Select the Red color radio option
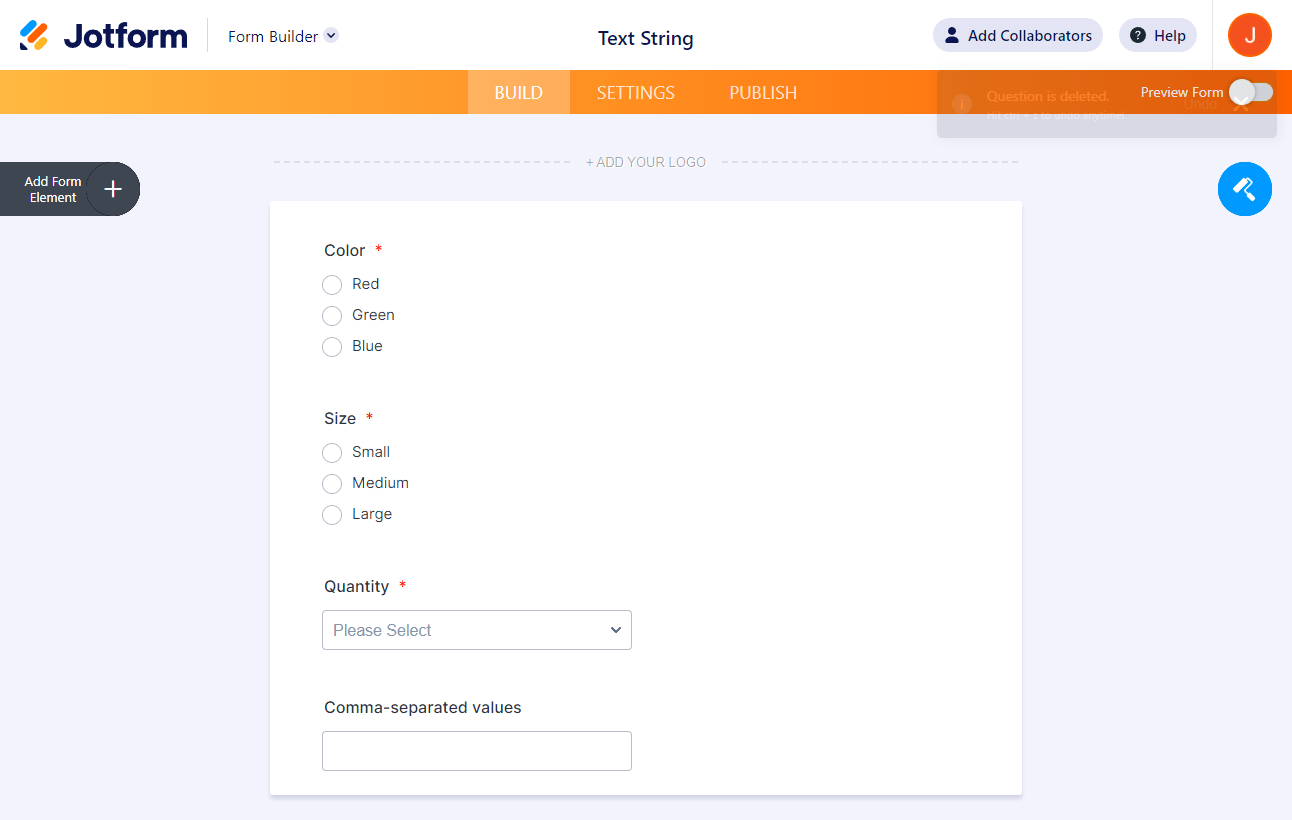This screenshot has height=820, width=1292. tap(332, 285)
